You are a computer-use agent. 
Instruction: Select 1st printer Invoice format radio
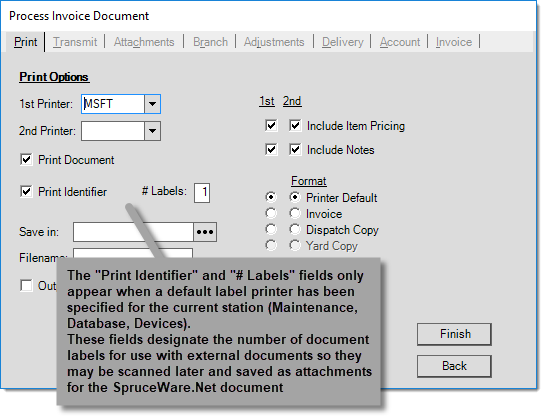[x=271, y=213]
